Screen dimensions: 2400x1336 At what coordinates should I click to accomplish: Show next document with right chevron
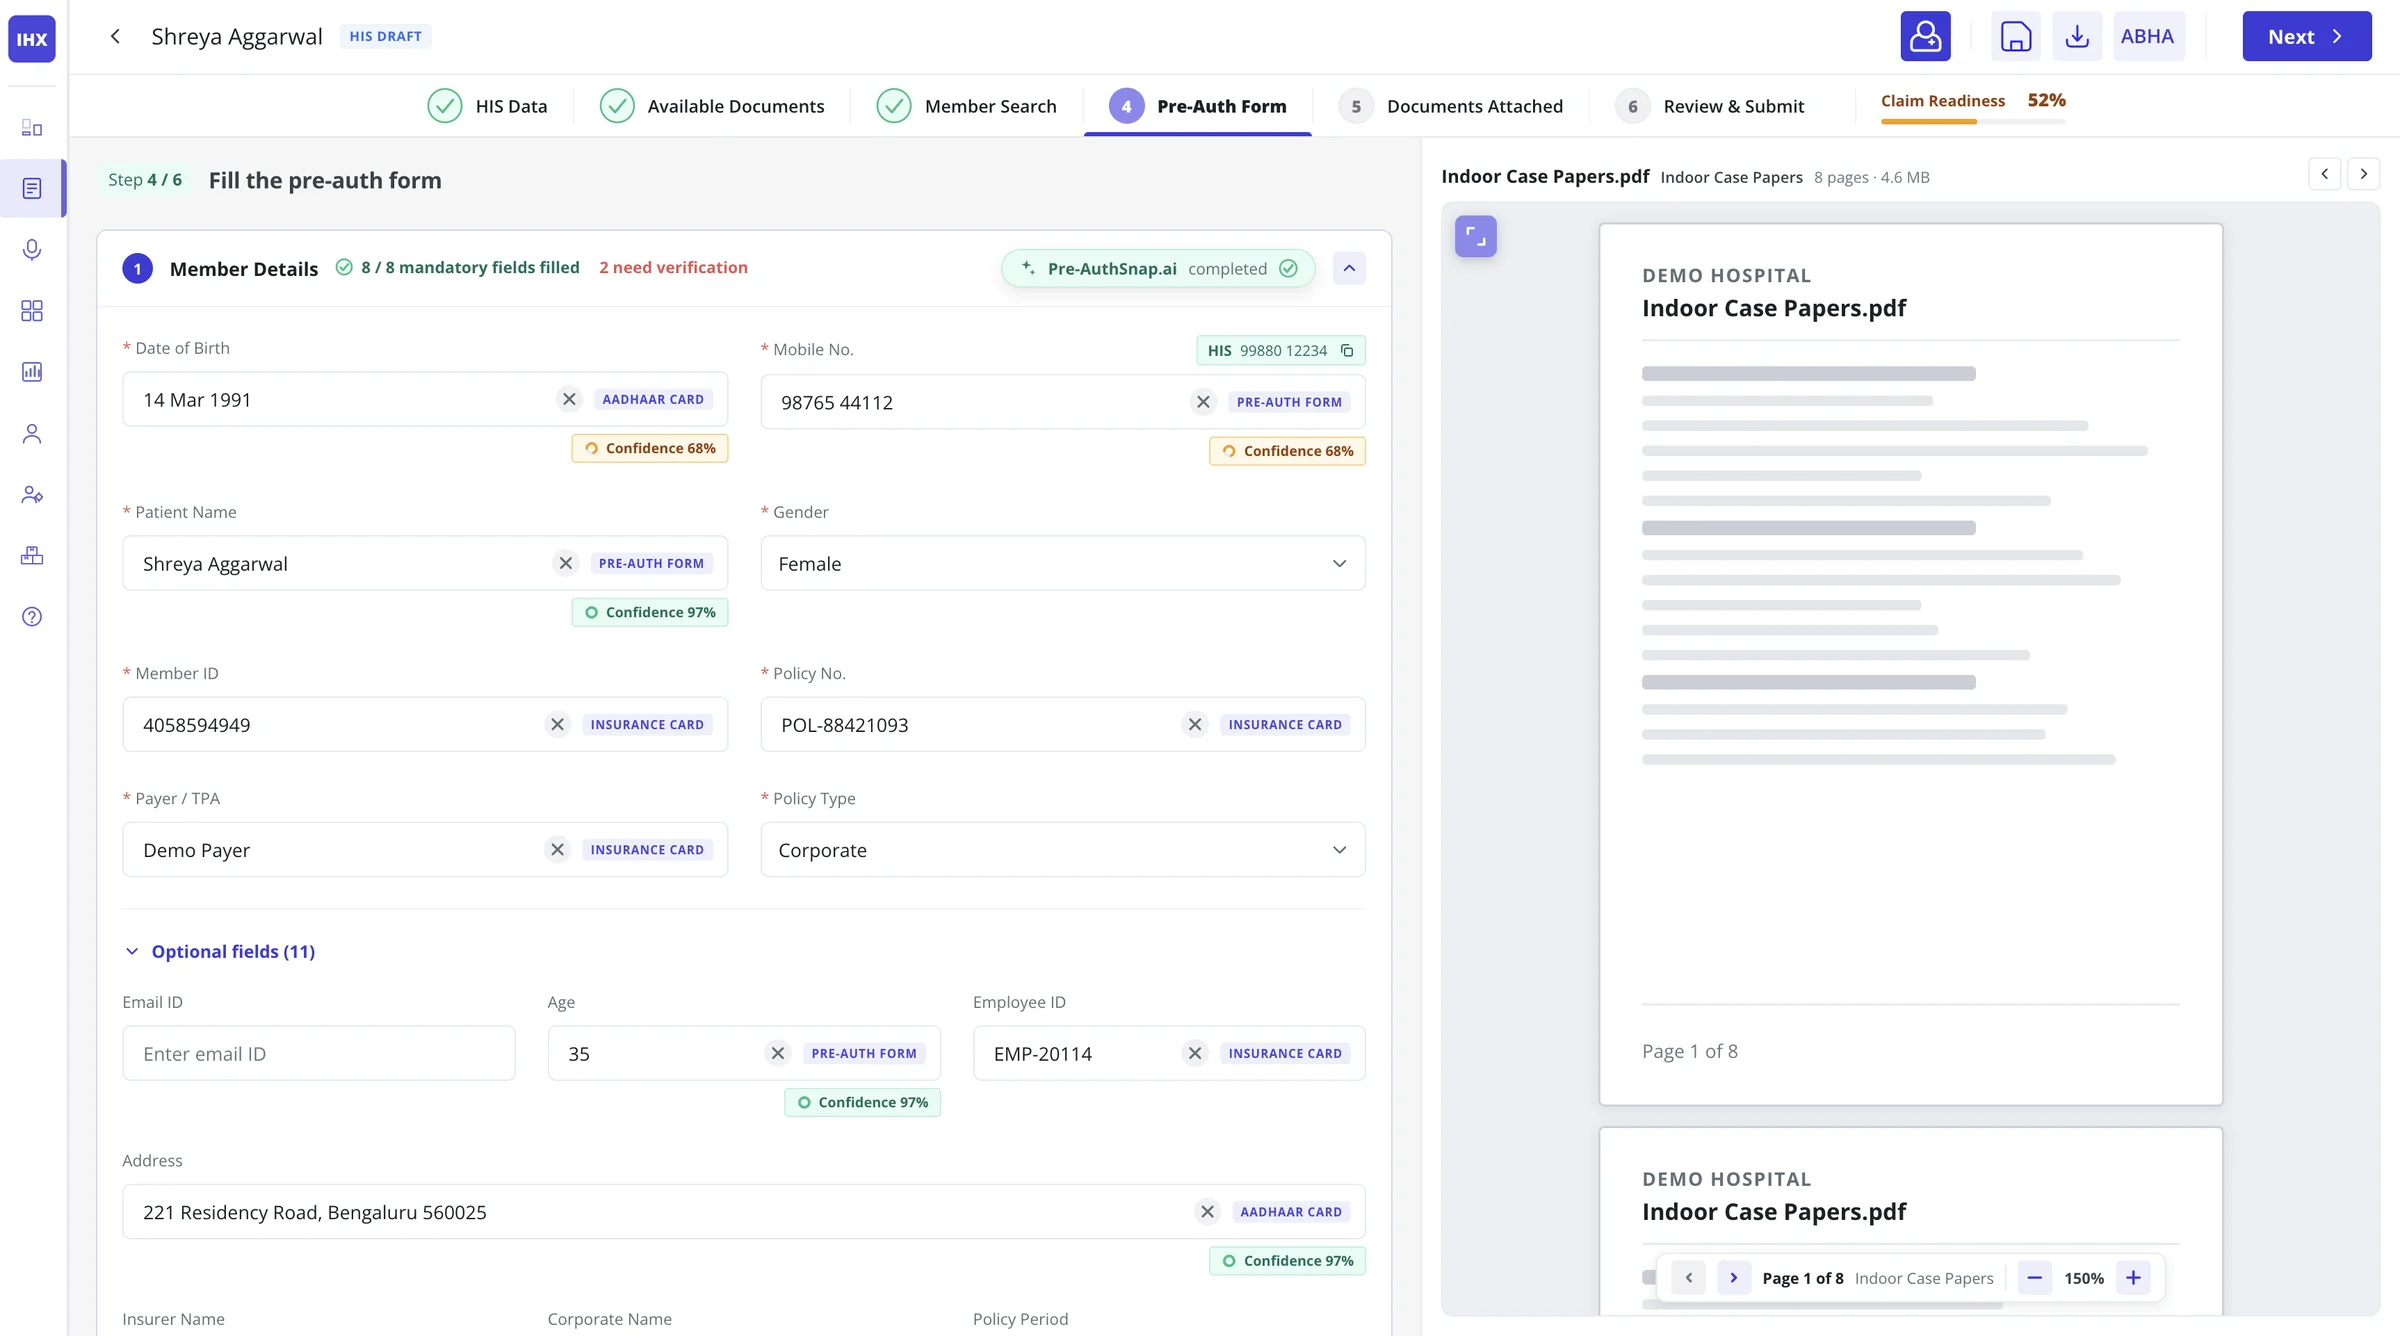click(2363, 174)
